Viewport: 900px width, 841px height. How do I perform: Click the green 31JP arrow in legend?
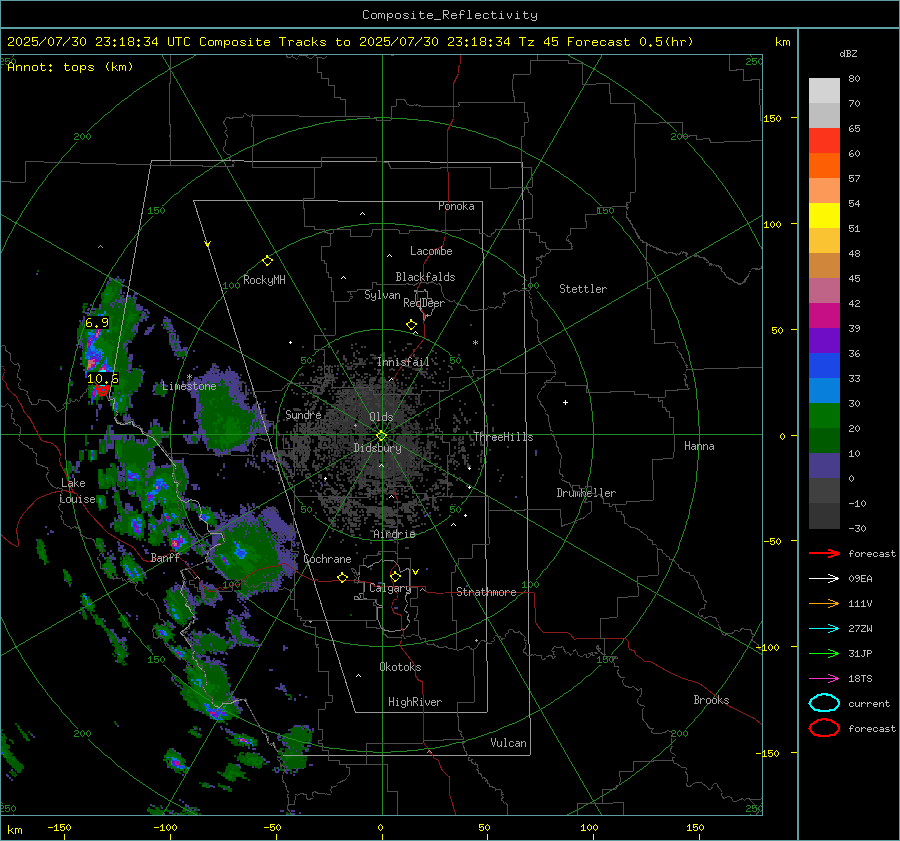point(824,653)
